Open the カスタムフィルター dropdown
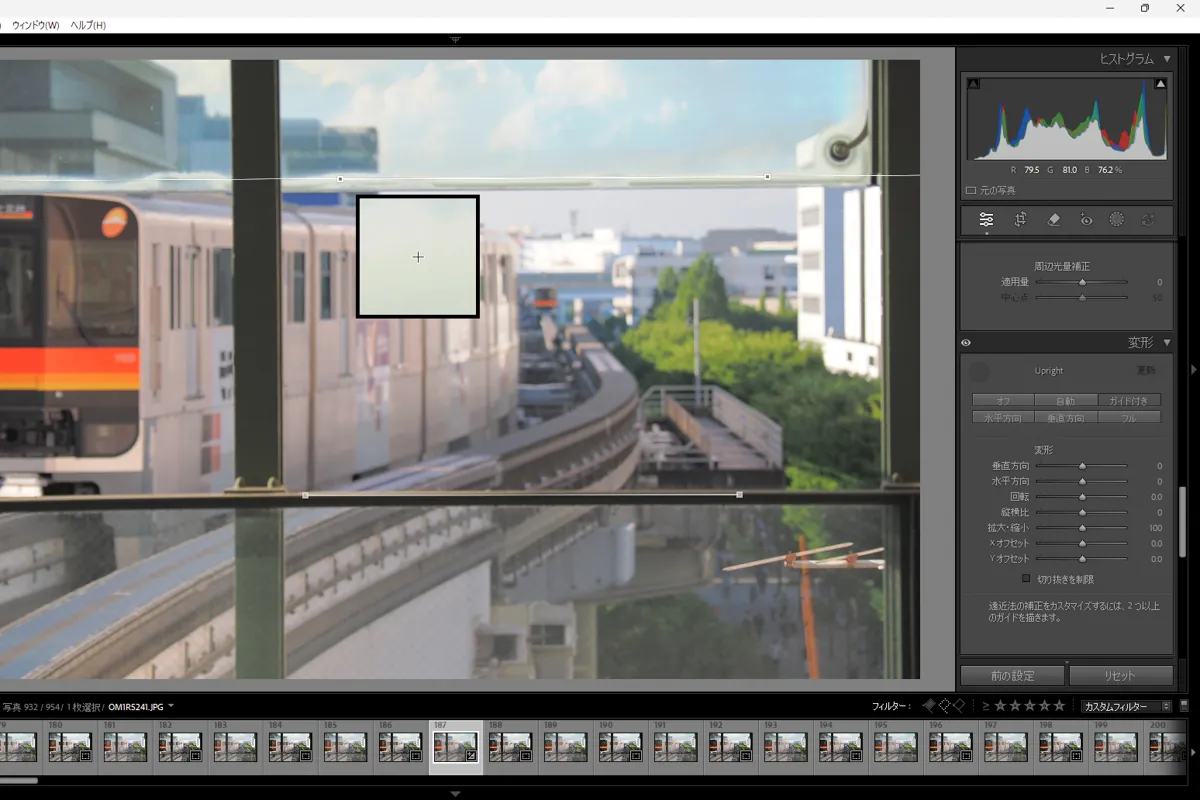This screenshot has width=1200, height=800. [x=1124, y=706]
